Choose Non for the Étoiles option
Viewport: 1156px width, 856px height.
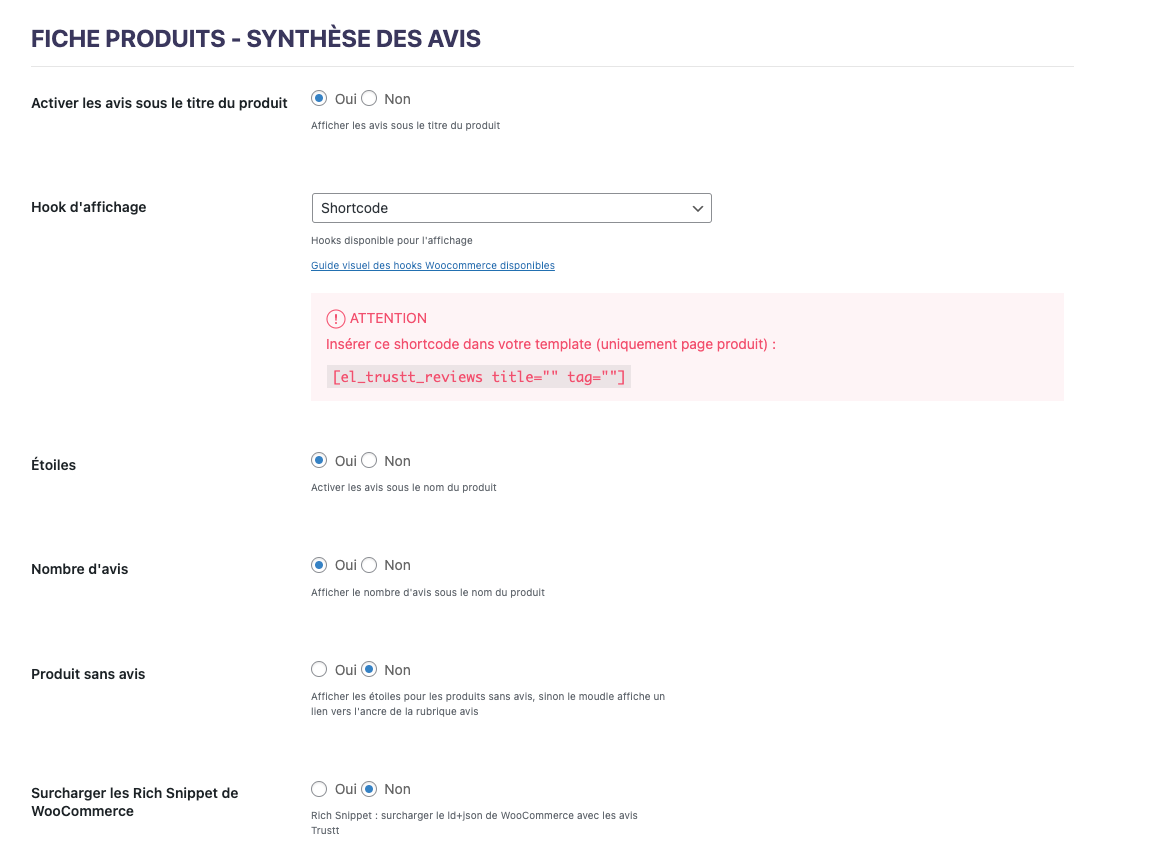(369, 461)
